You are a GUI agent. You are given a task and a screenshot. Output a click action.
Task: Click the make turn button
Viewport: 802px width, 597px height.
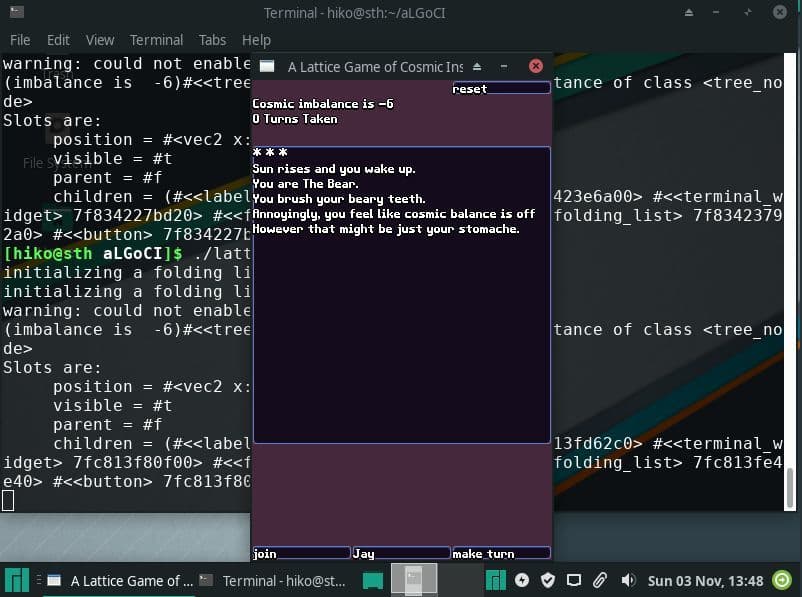[501, 553]
